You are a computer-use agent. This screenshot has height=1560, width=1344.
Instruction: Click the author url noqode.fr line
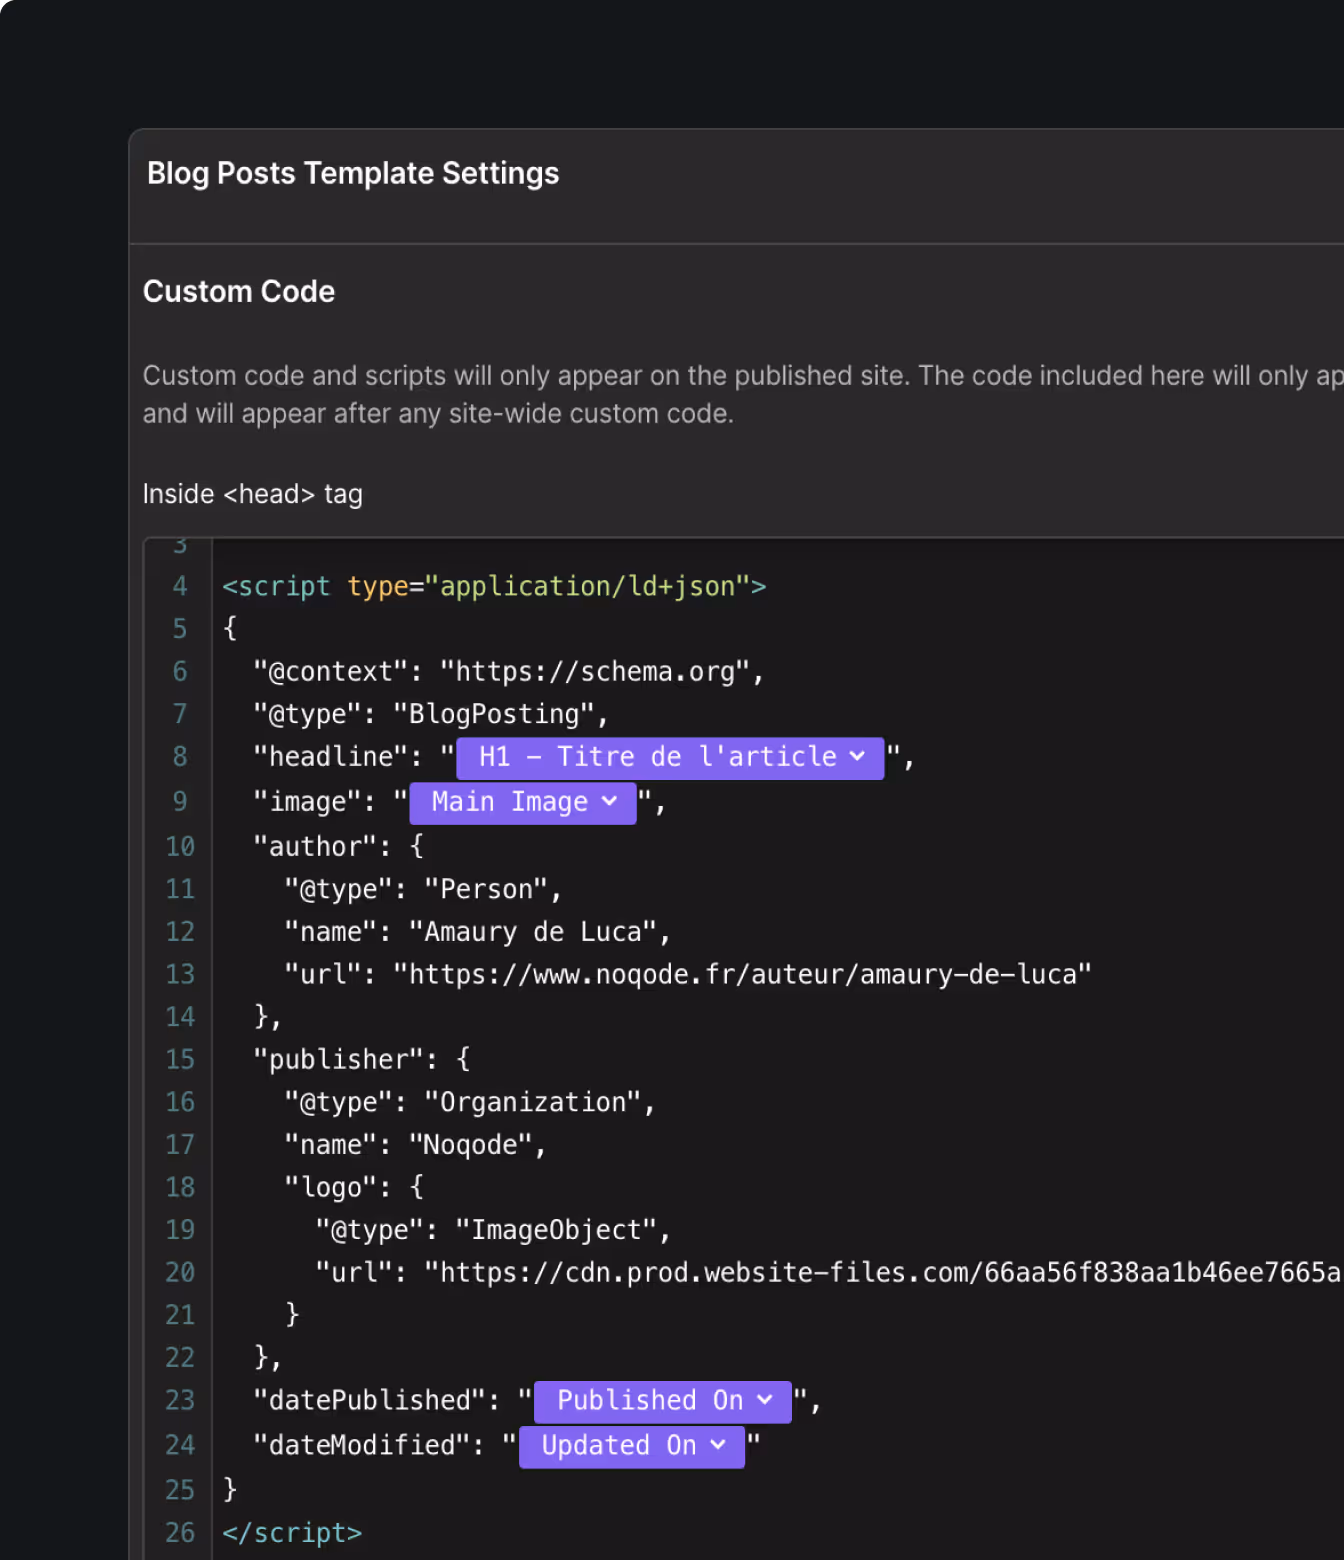click(688, 975)
